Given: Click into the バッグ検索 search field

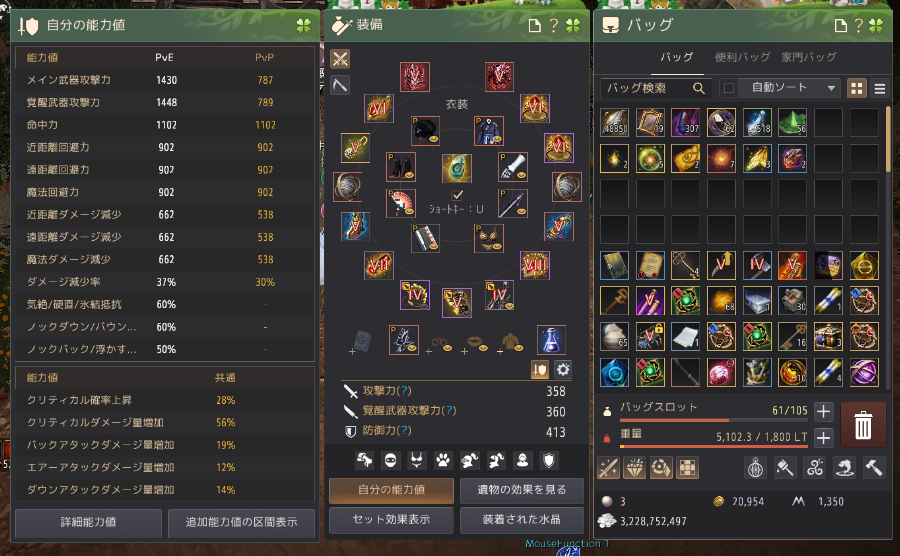Looking at the screenshot, I should point(647,88).
